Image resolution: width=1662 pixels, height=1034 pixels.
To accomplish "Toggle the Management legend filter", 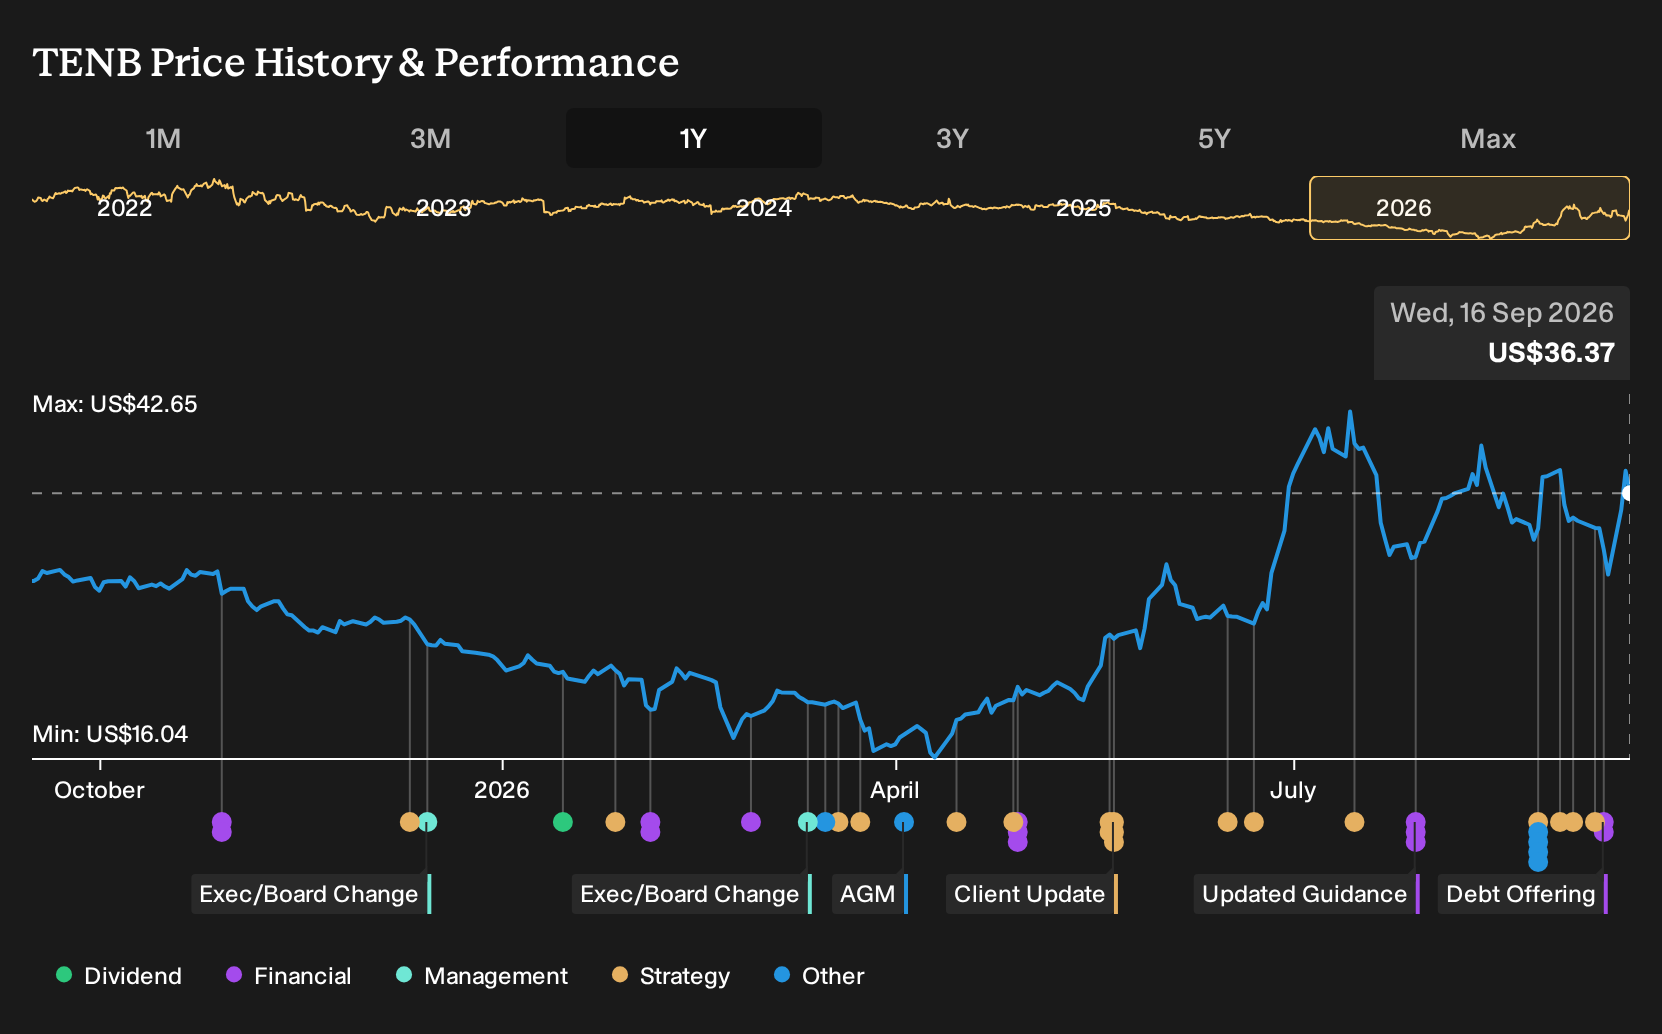I will (x=482, y=976).
